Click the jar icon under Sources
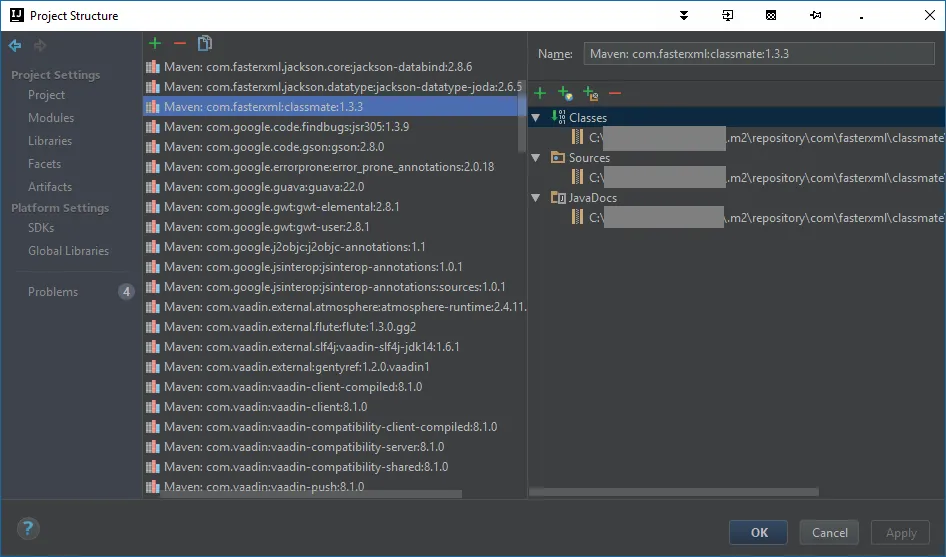This screenshot has width=946, height=557. pos(577,177)
